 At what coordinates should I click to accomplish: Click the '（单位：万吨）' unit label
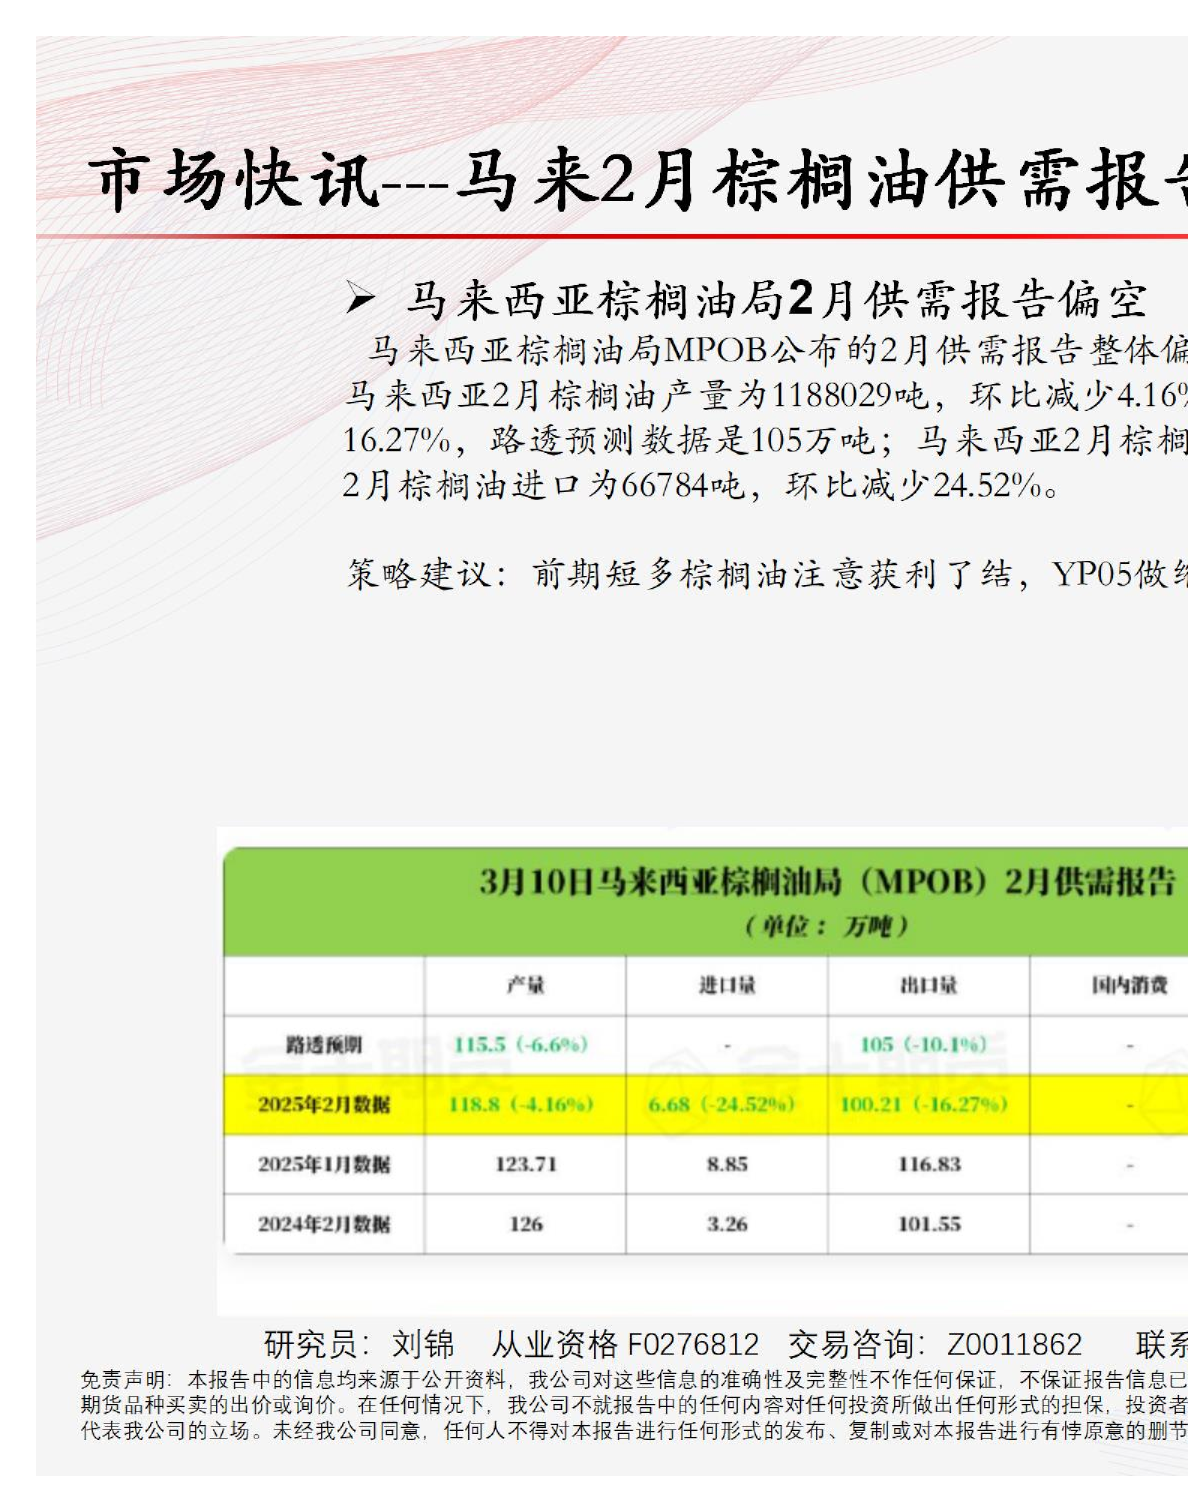(x=826, y=926)
